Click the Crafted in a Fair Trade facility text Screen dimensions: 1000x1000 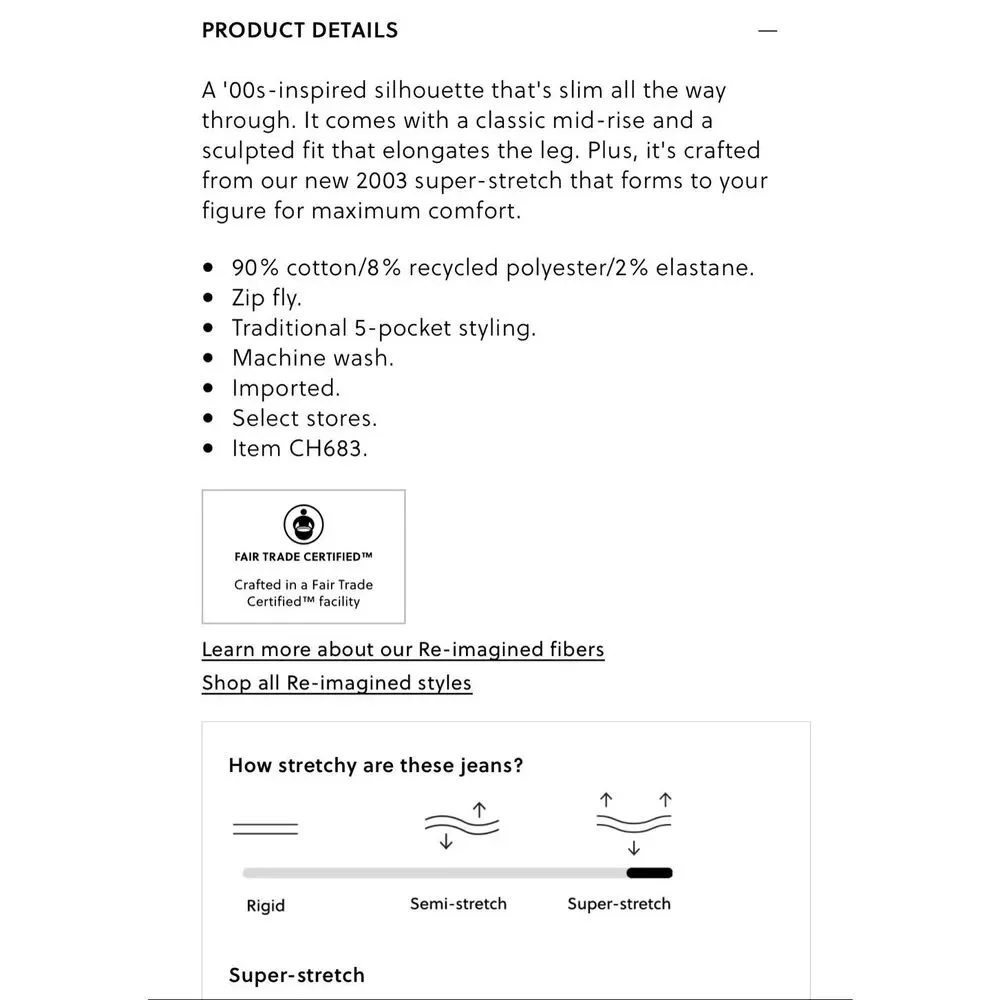point(304,593)
